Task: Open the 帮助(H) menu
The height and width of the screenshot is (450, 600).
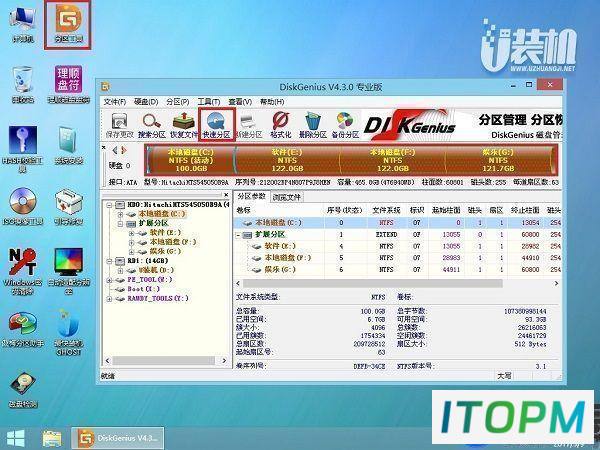Action: (x=272, y=102)
